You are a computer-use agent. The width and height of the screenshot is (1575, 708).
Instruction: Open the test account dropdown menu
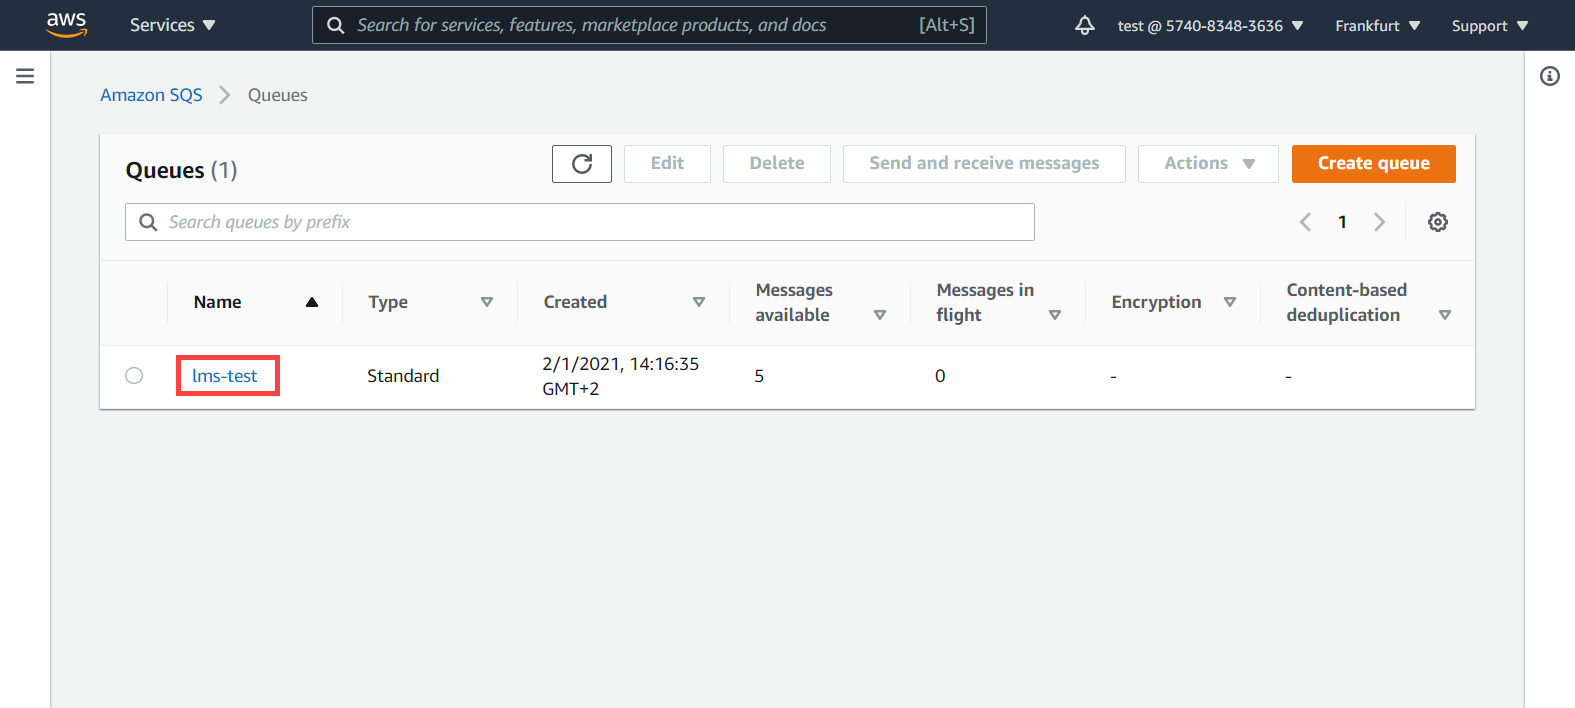tap(1210, 25)
